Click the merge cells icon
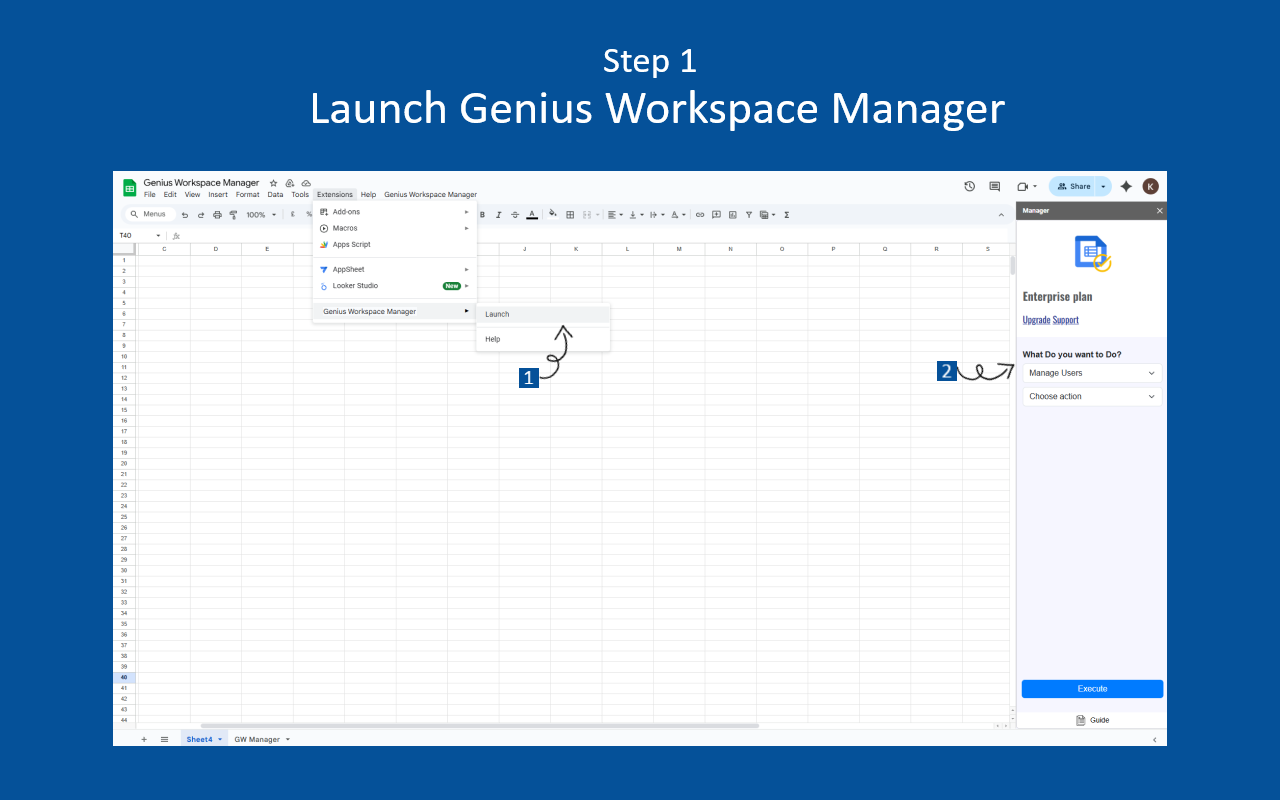1280x800 pixels. tap(587, 215)
